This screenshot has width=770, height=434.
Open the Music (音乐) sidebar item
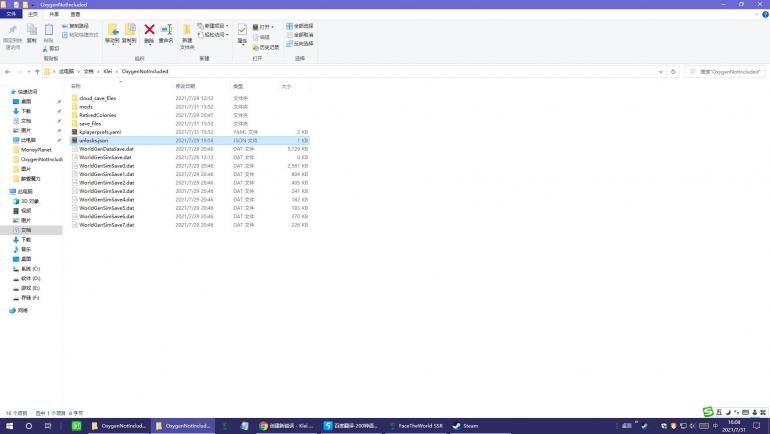pos(26,249)
